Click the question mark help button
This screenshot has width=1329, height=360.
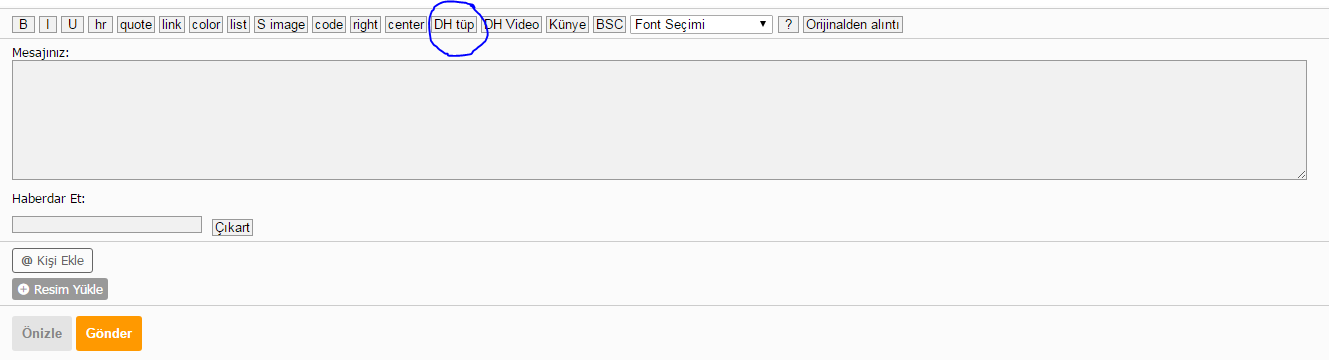click(x=788, y=25)
